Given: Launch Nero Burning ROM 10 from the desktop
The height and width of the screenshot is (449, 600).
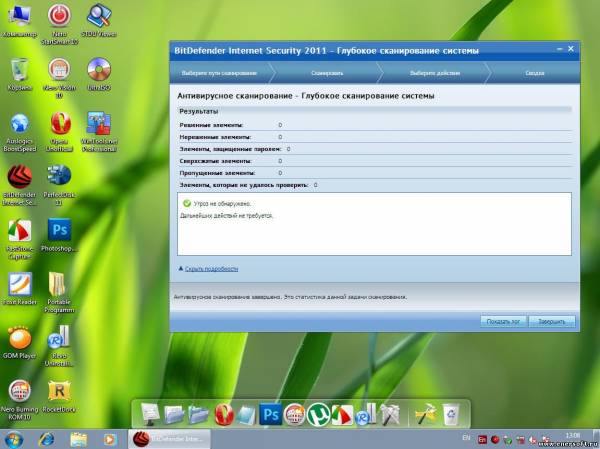Looking at the screenshot, I should (20, 400).
